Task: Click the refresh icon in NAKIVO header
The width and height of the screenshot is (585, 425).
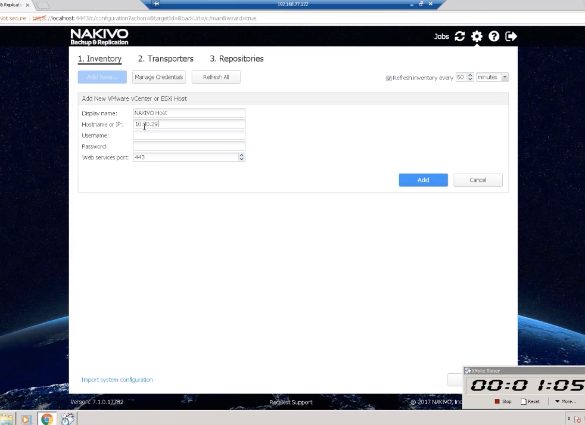Action: click(x=460, y=36)
